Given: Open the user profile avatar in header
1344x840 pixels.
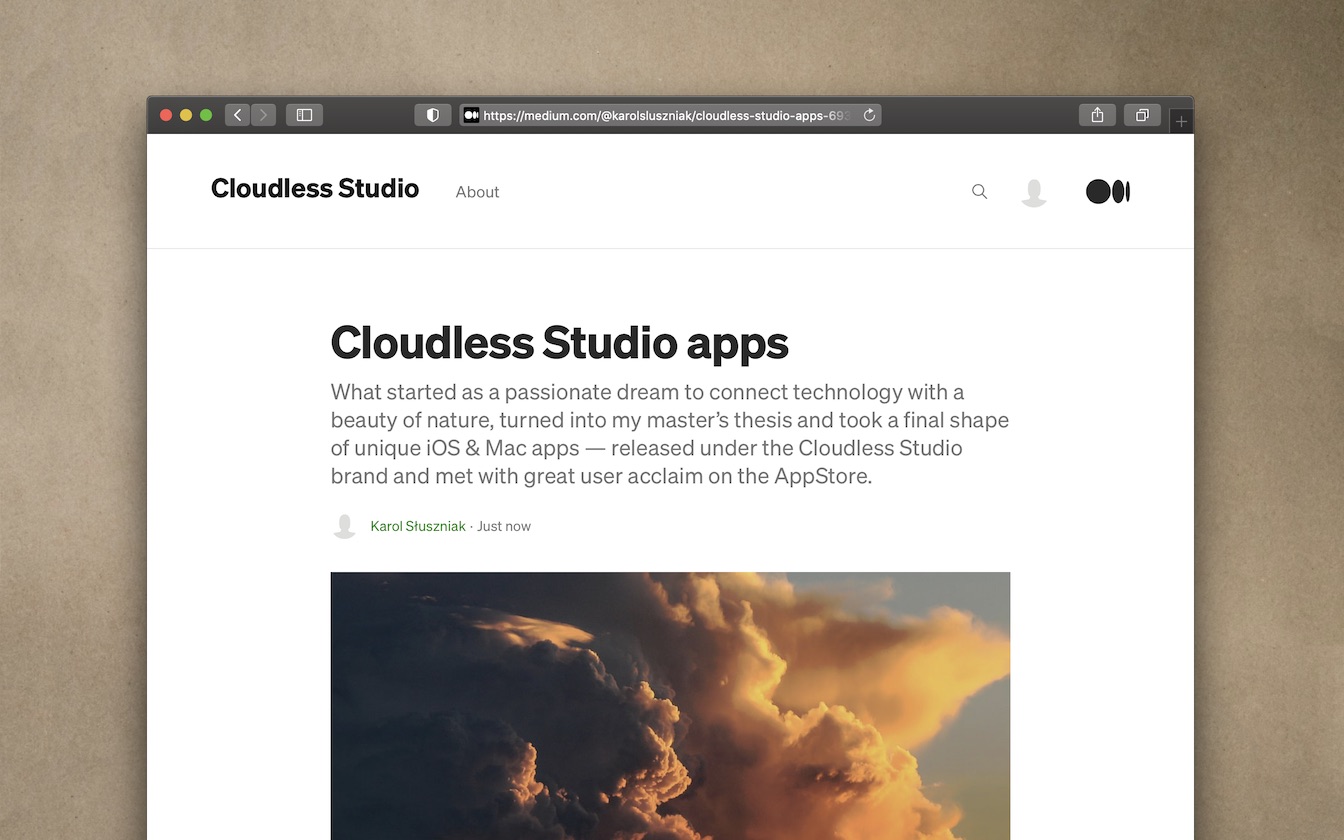Looking at the screenshot, I should [x=1034, y=192].
